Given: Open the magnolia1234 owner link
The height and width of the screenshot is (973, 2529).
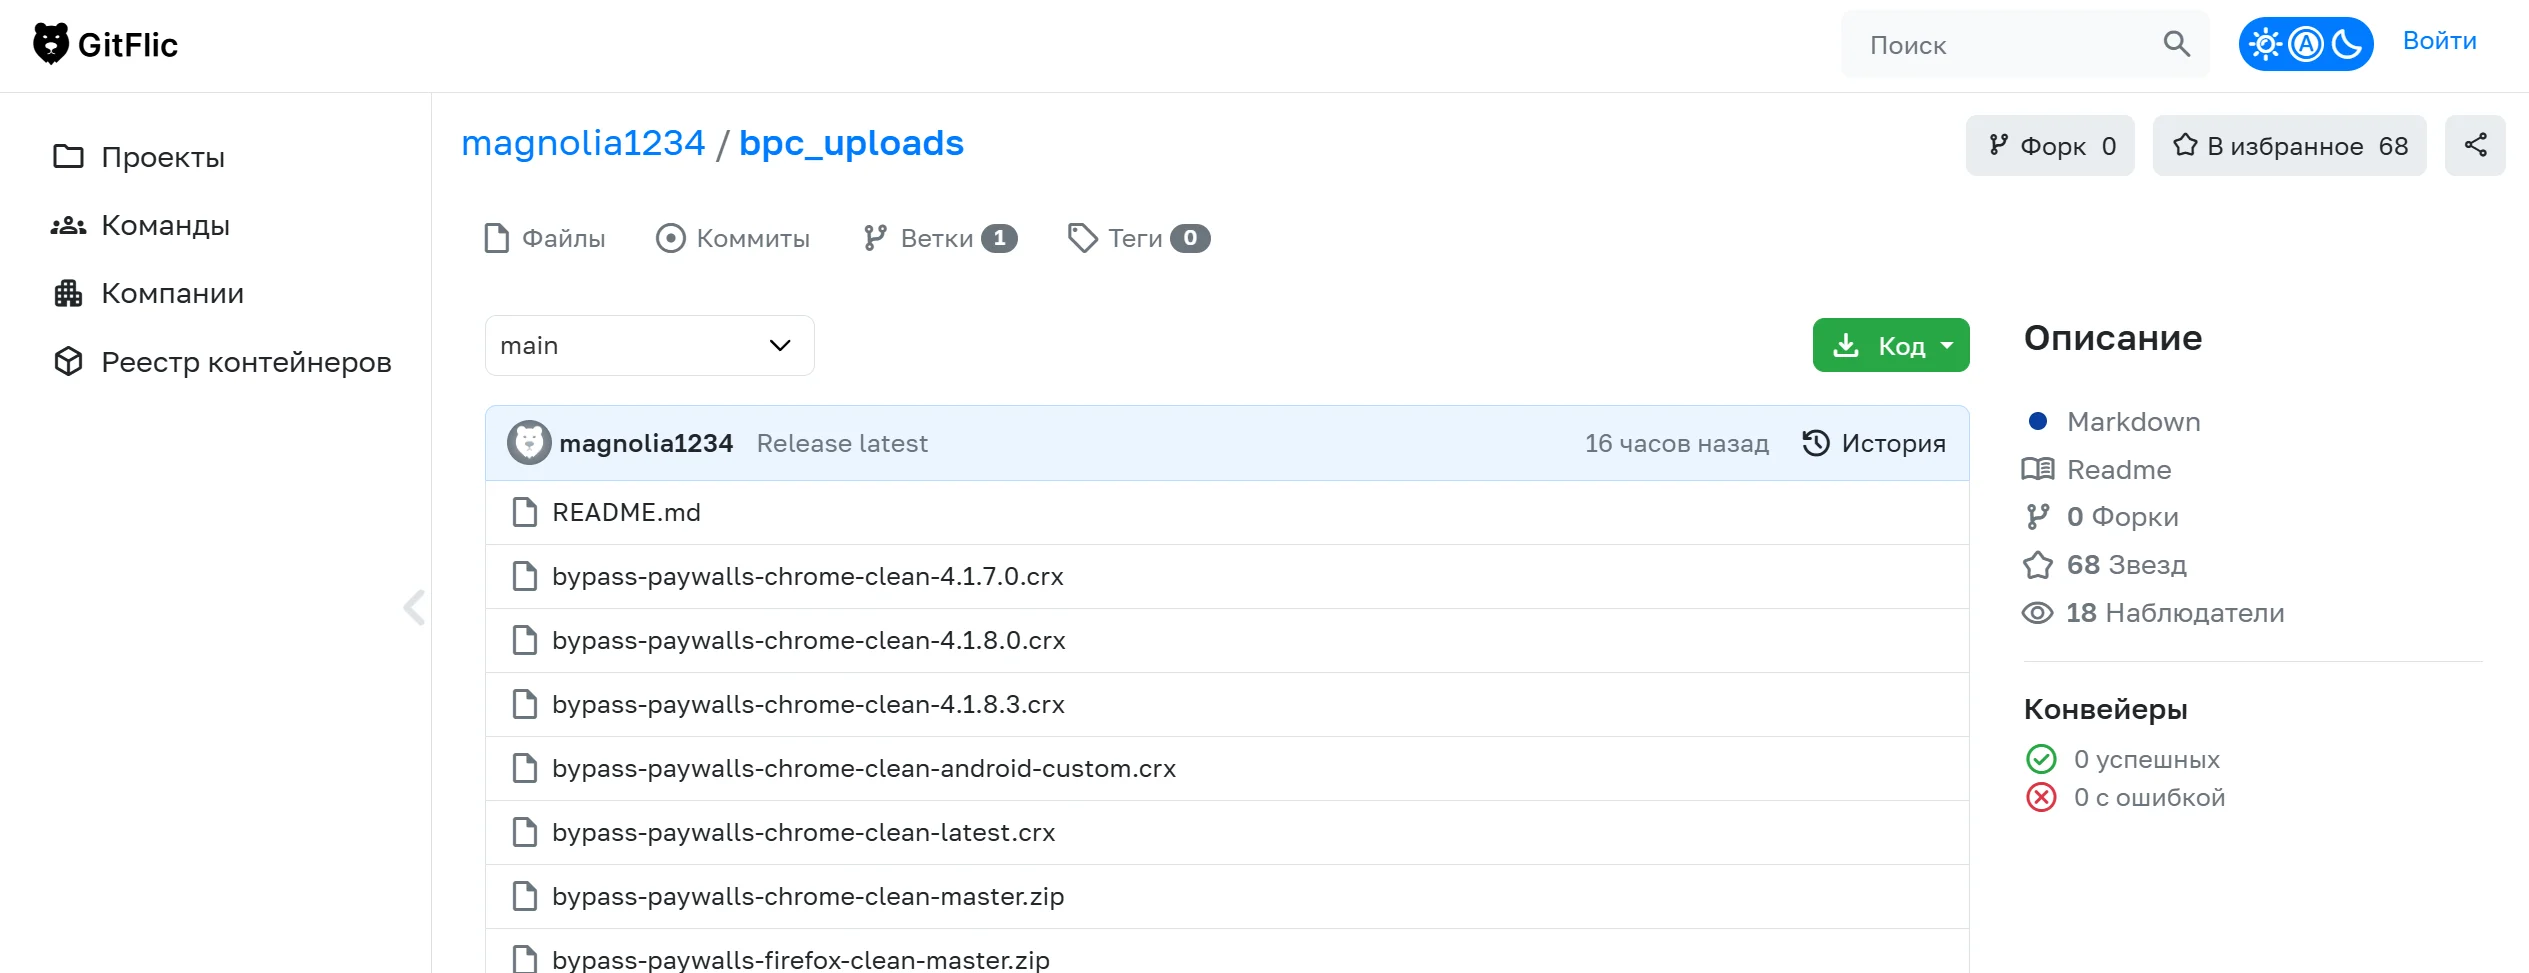Looking at the screenshot, I should click(583, 143).
